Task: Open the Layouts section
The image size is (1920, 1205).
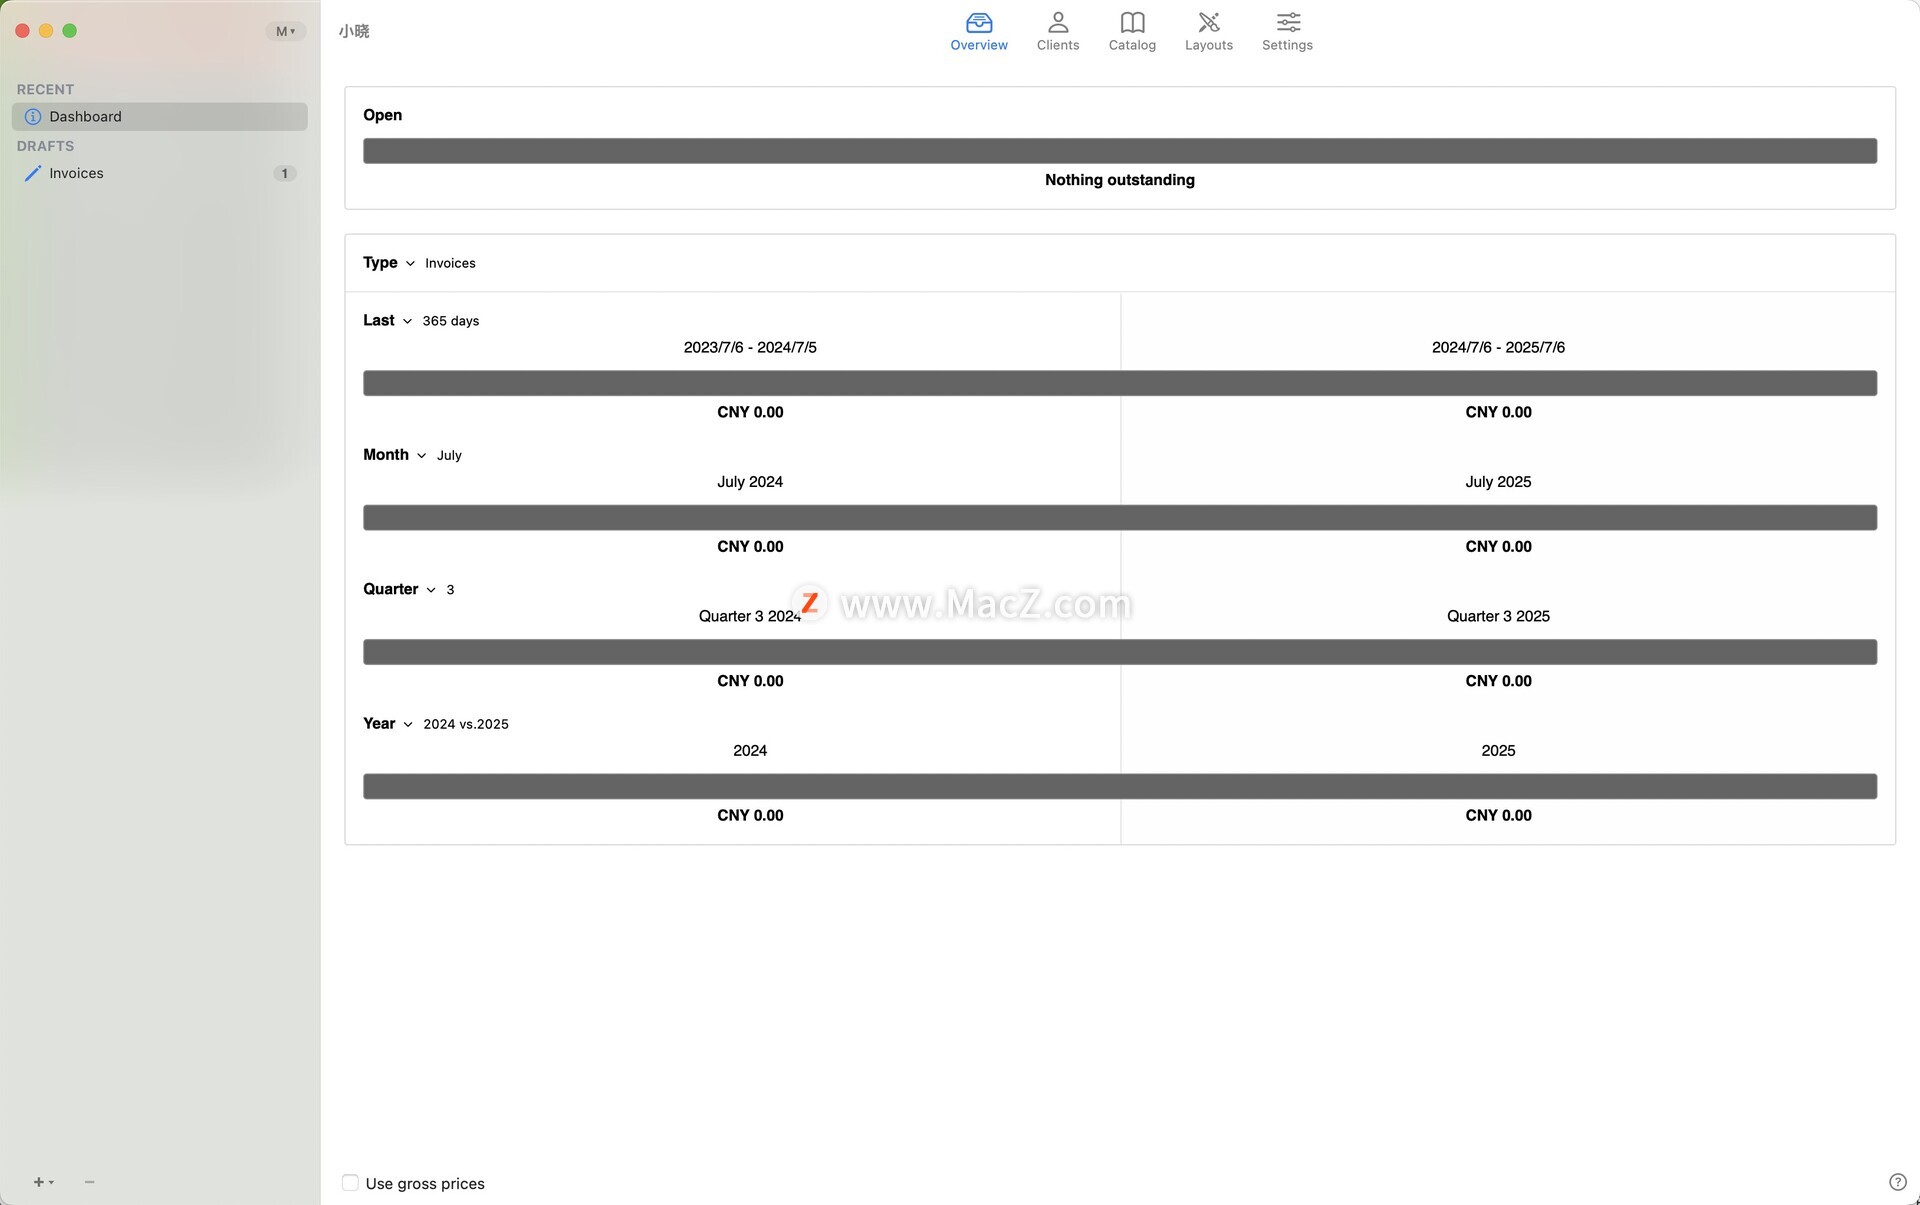Action: [1208, 32]
